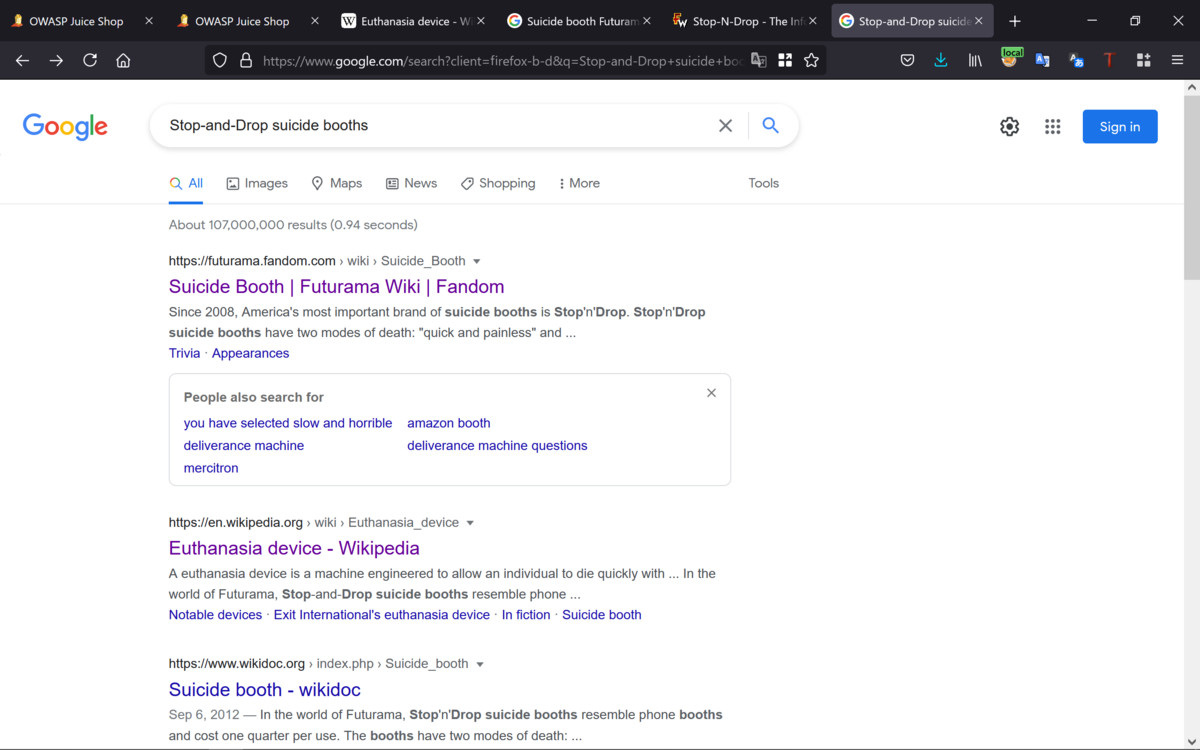Open a new browser tab

pyautogui.click(x=1015, y=21)
